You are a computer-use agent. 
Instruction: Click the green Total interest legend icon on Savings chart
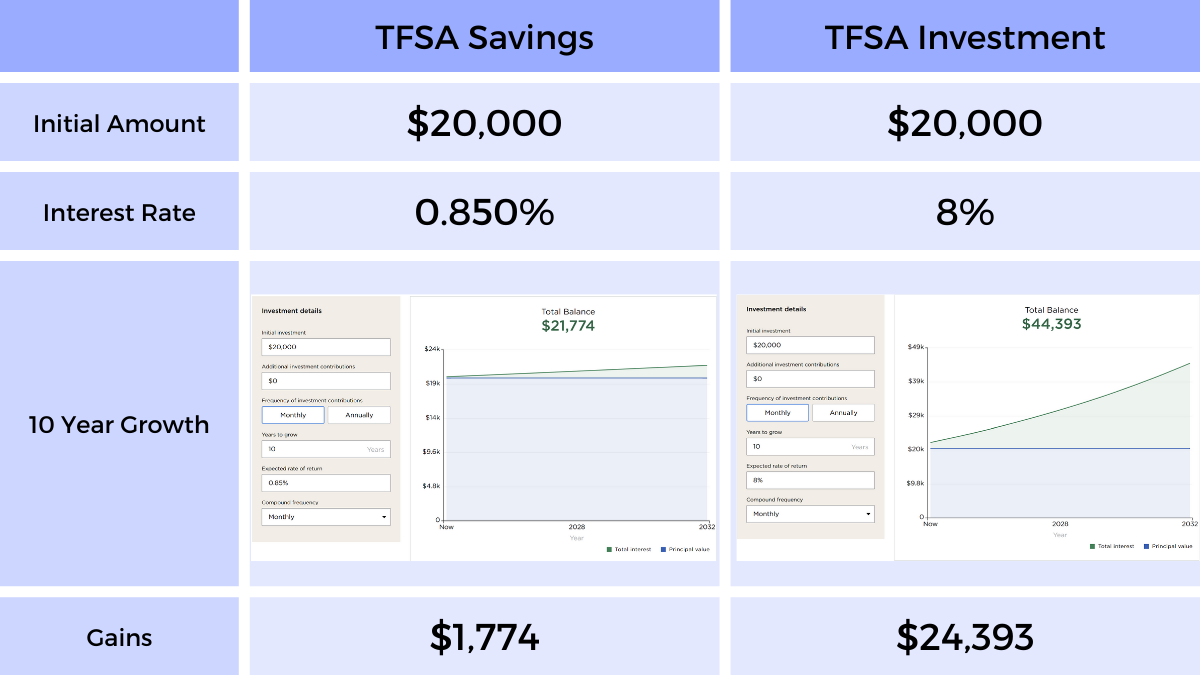[x=607, y=549]
